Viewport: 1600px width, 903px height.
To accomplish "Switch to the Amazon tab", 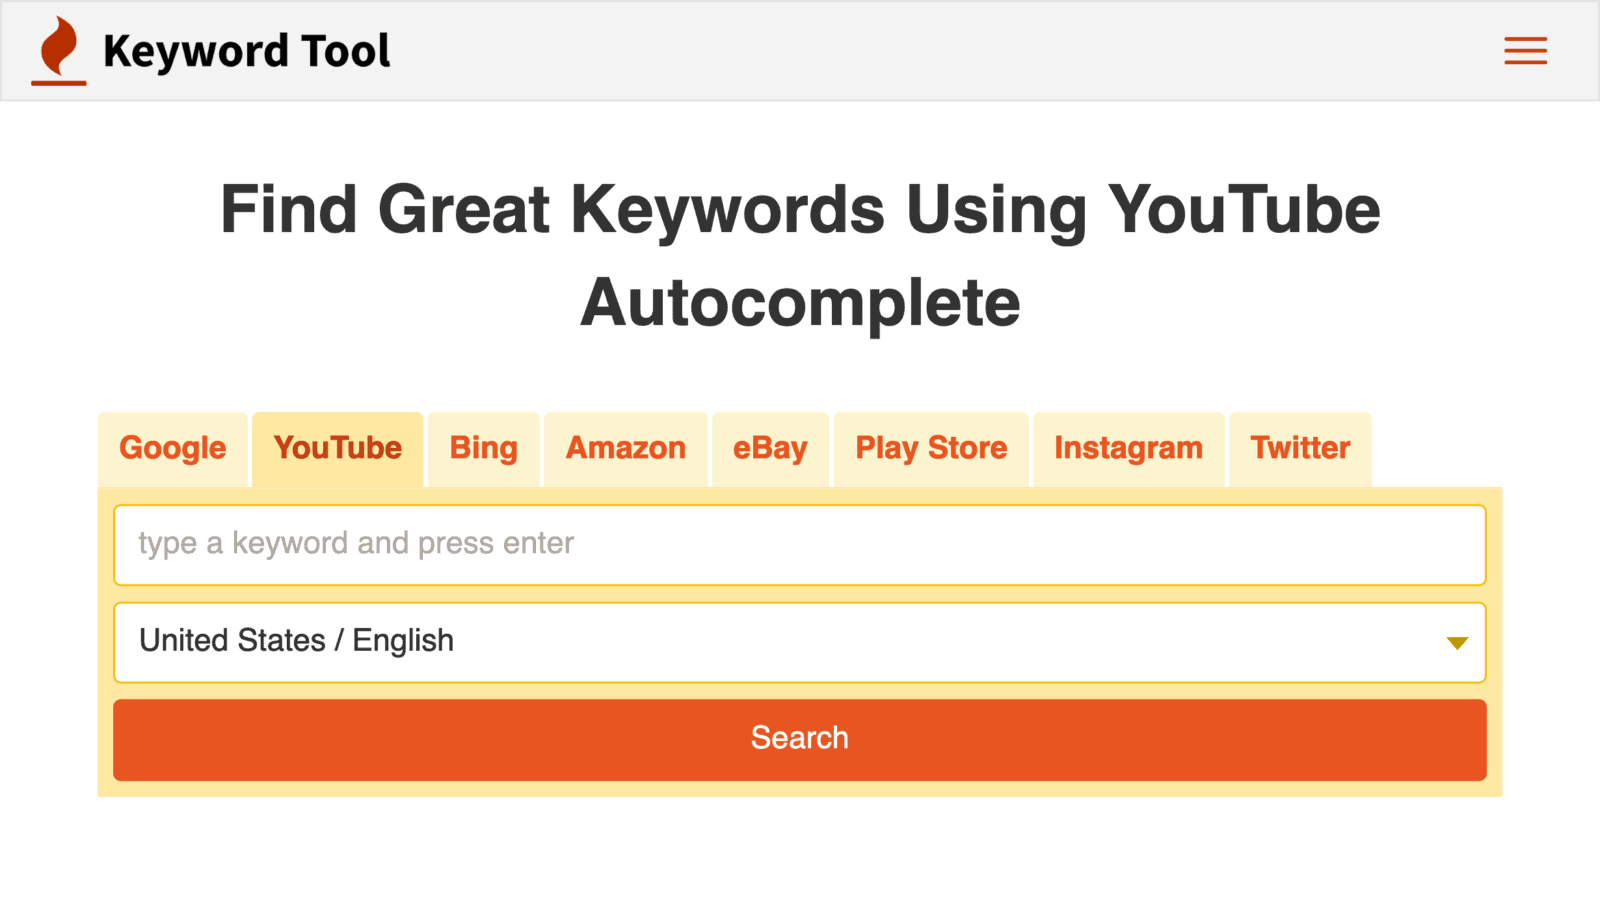I will click(626, 448).
